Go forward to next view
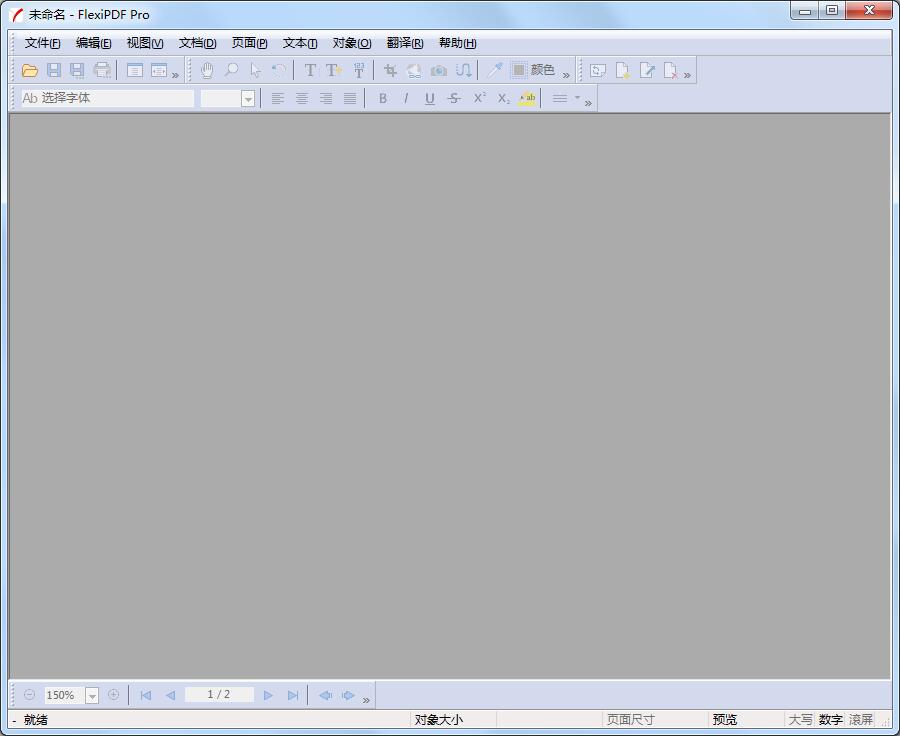Viewport: 900px width, 736px height. [x=348, y=695]
